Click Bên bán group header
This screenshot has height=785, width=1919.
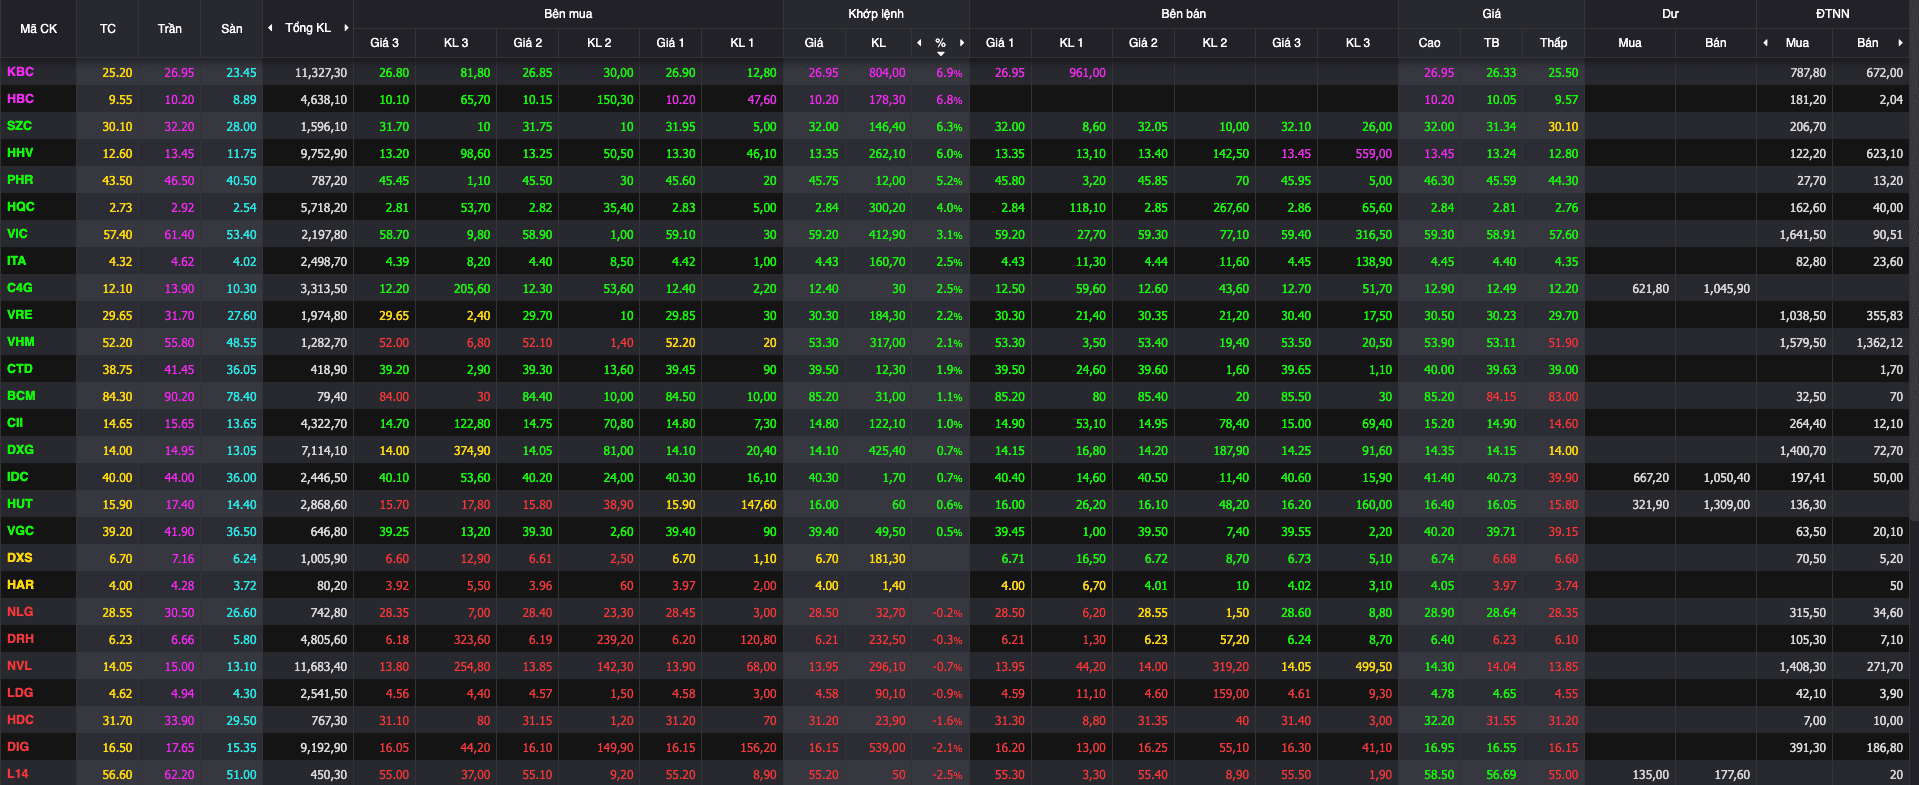(x=1184, y=14)
